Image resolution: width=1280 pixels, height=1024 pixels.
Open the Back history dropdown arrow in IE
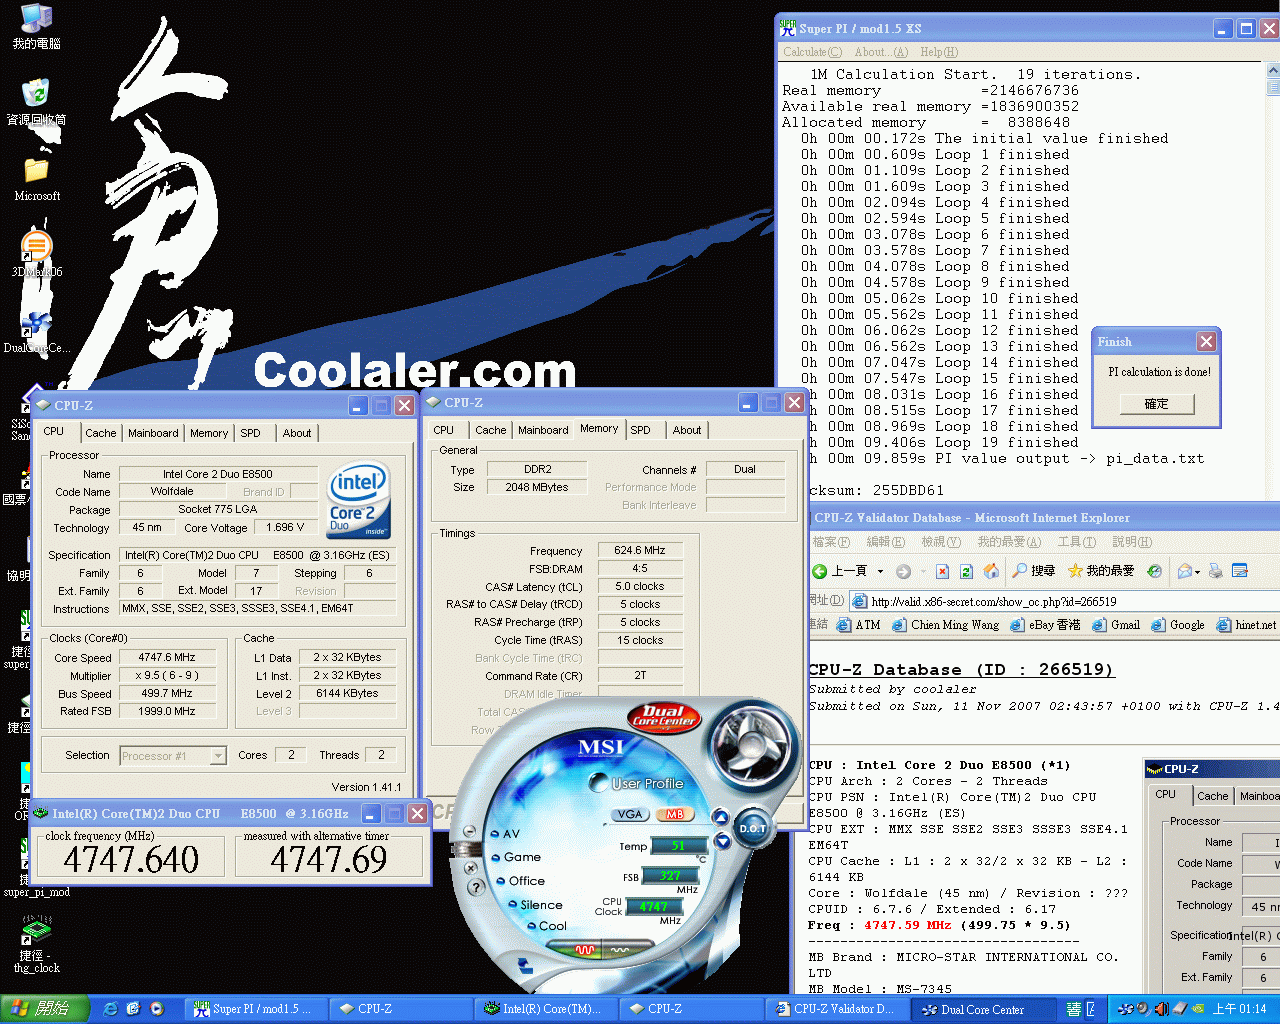click(880, 571)
